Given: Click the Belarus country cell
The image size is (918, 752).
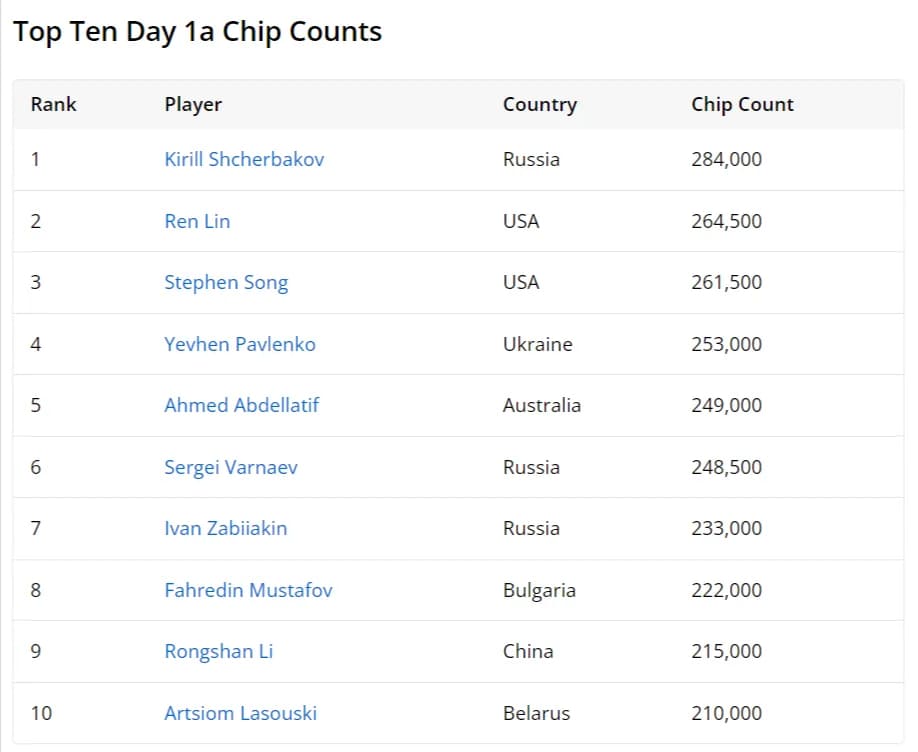Looking at the screenshot, I should (x=536, y=713).
